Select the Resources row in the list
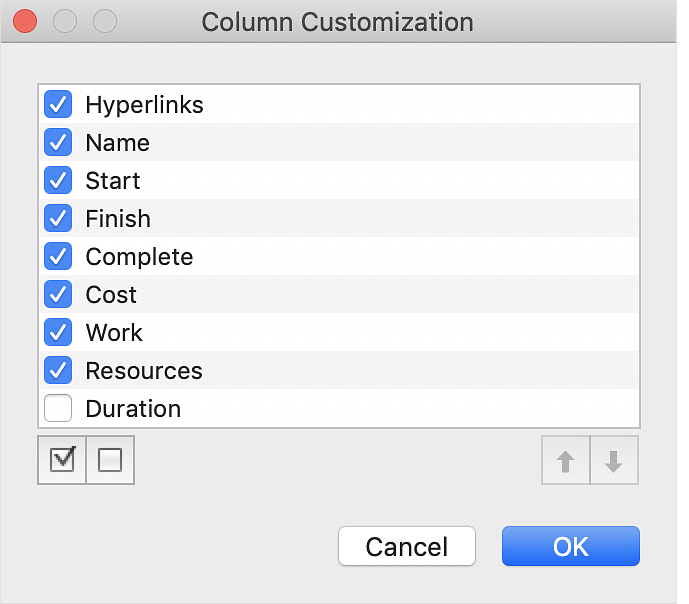 pos(144,371)
